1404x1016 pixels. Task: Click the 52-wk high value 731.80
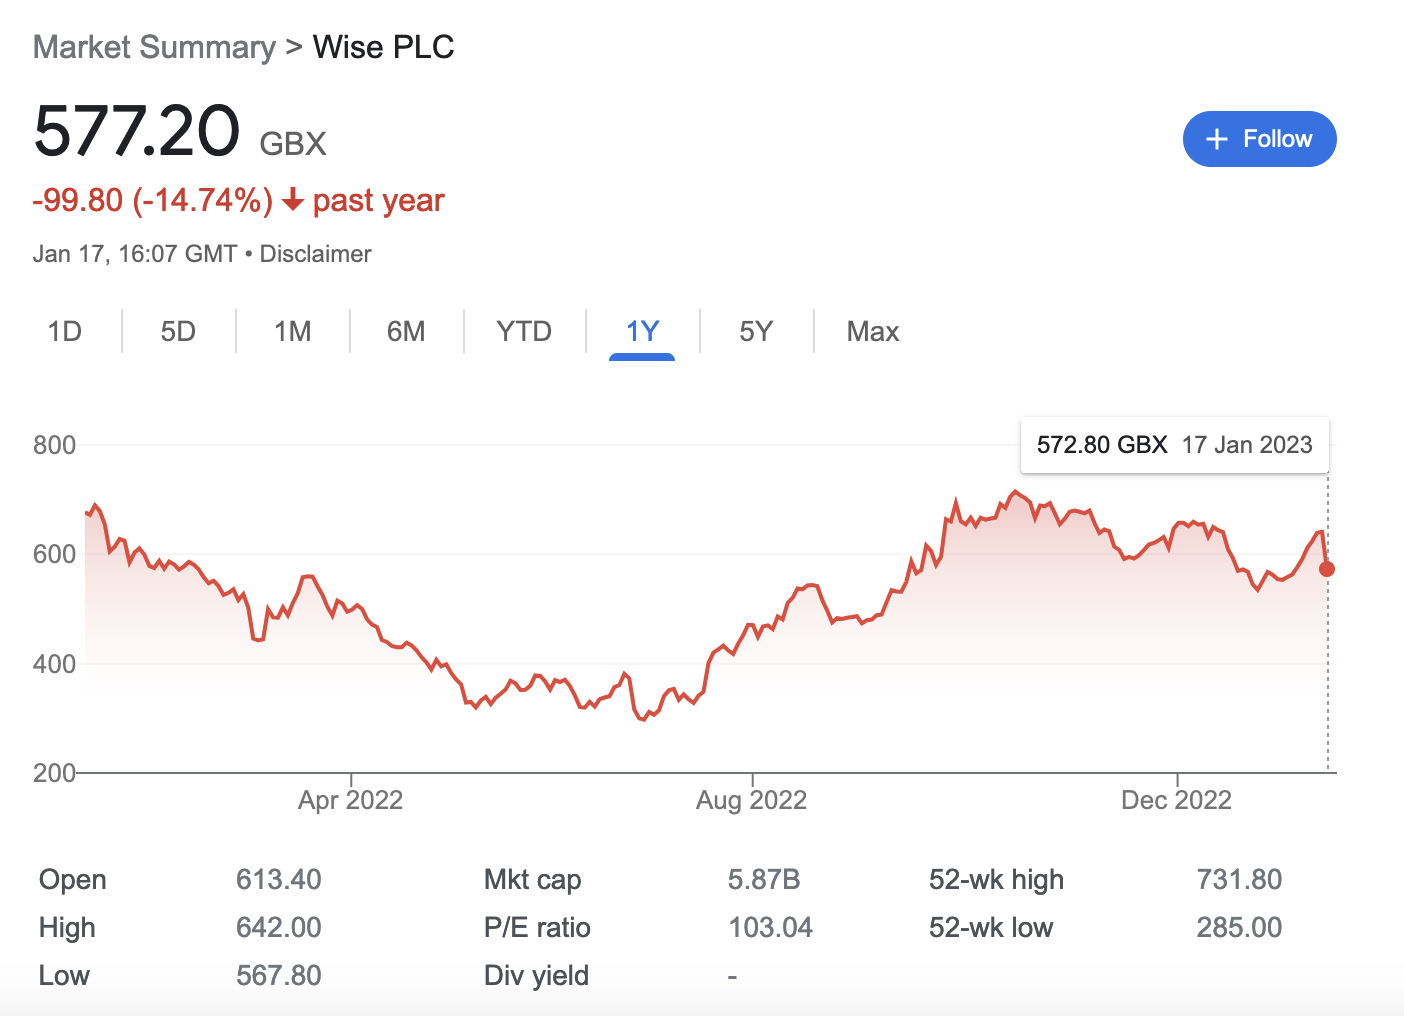click(x=1239, y=879)
